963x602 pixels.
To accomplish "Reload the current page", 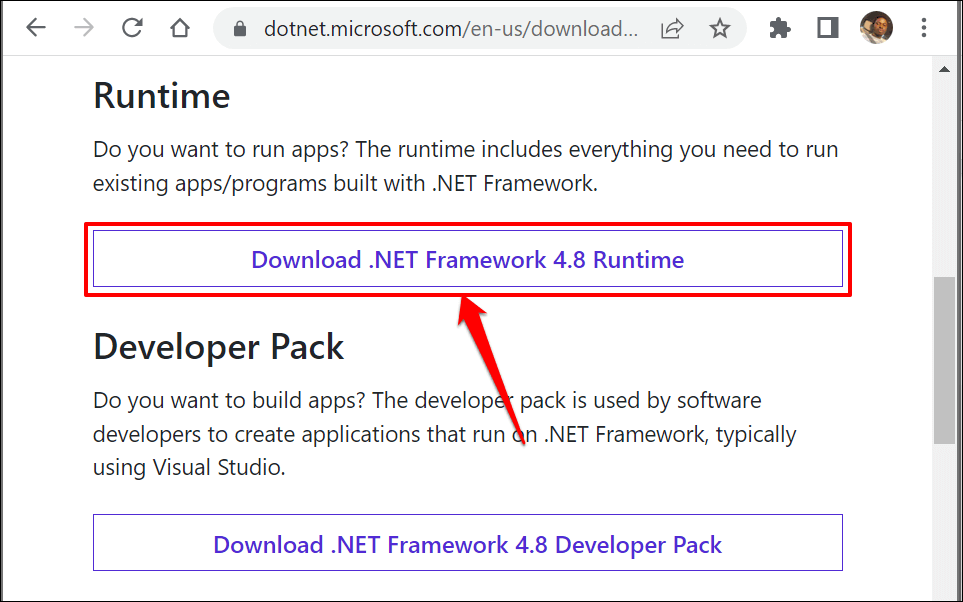I will [x=132, y=28].
